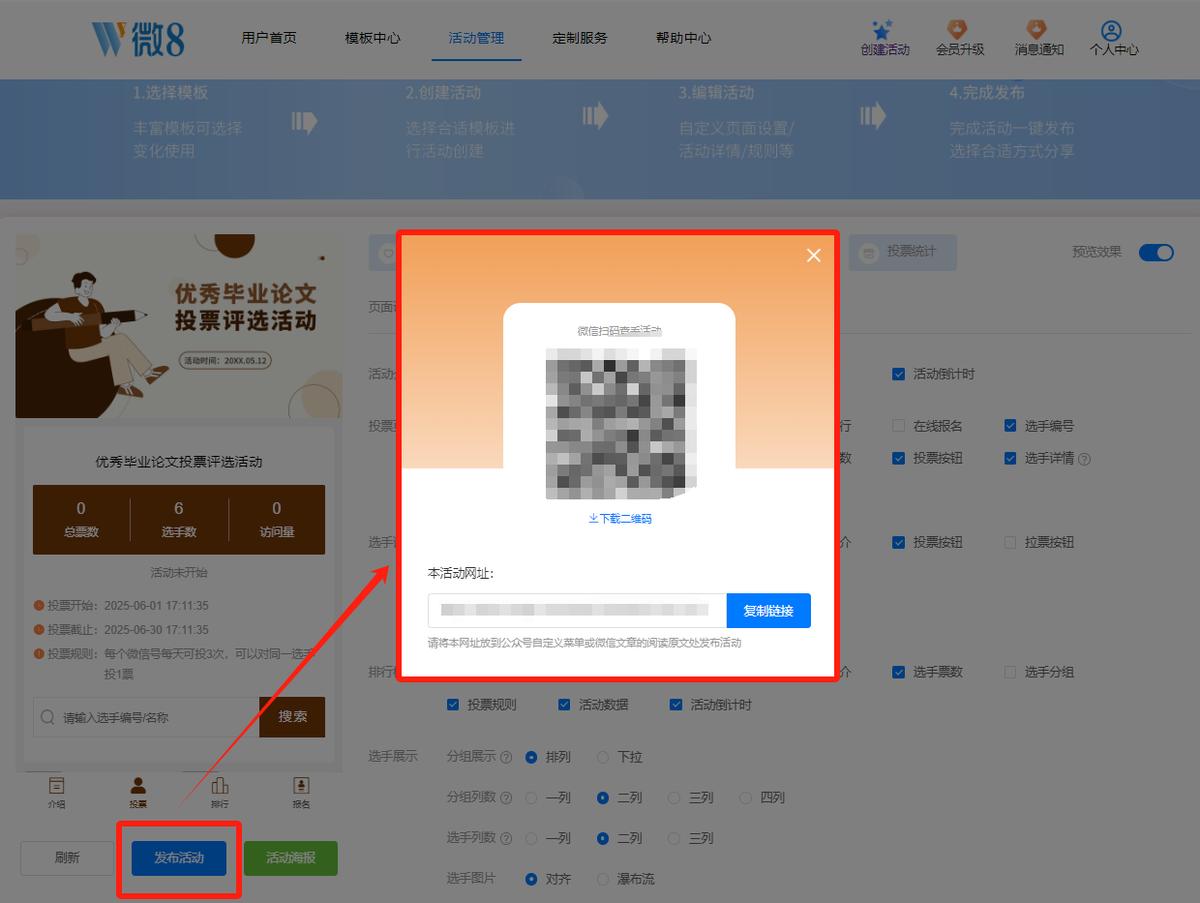Uncheck the 活动倒计时 box below 预览效果
Screen dimensions: 1200x903
click(x=899, y=374)
